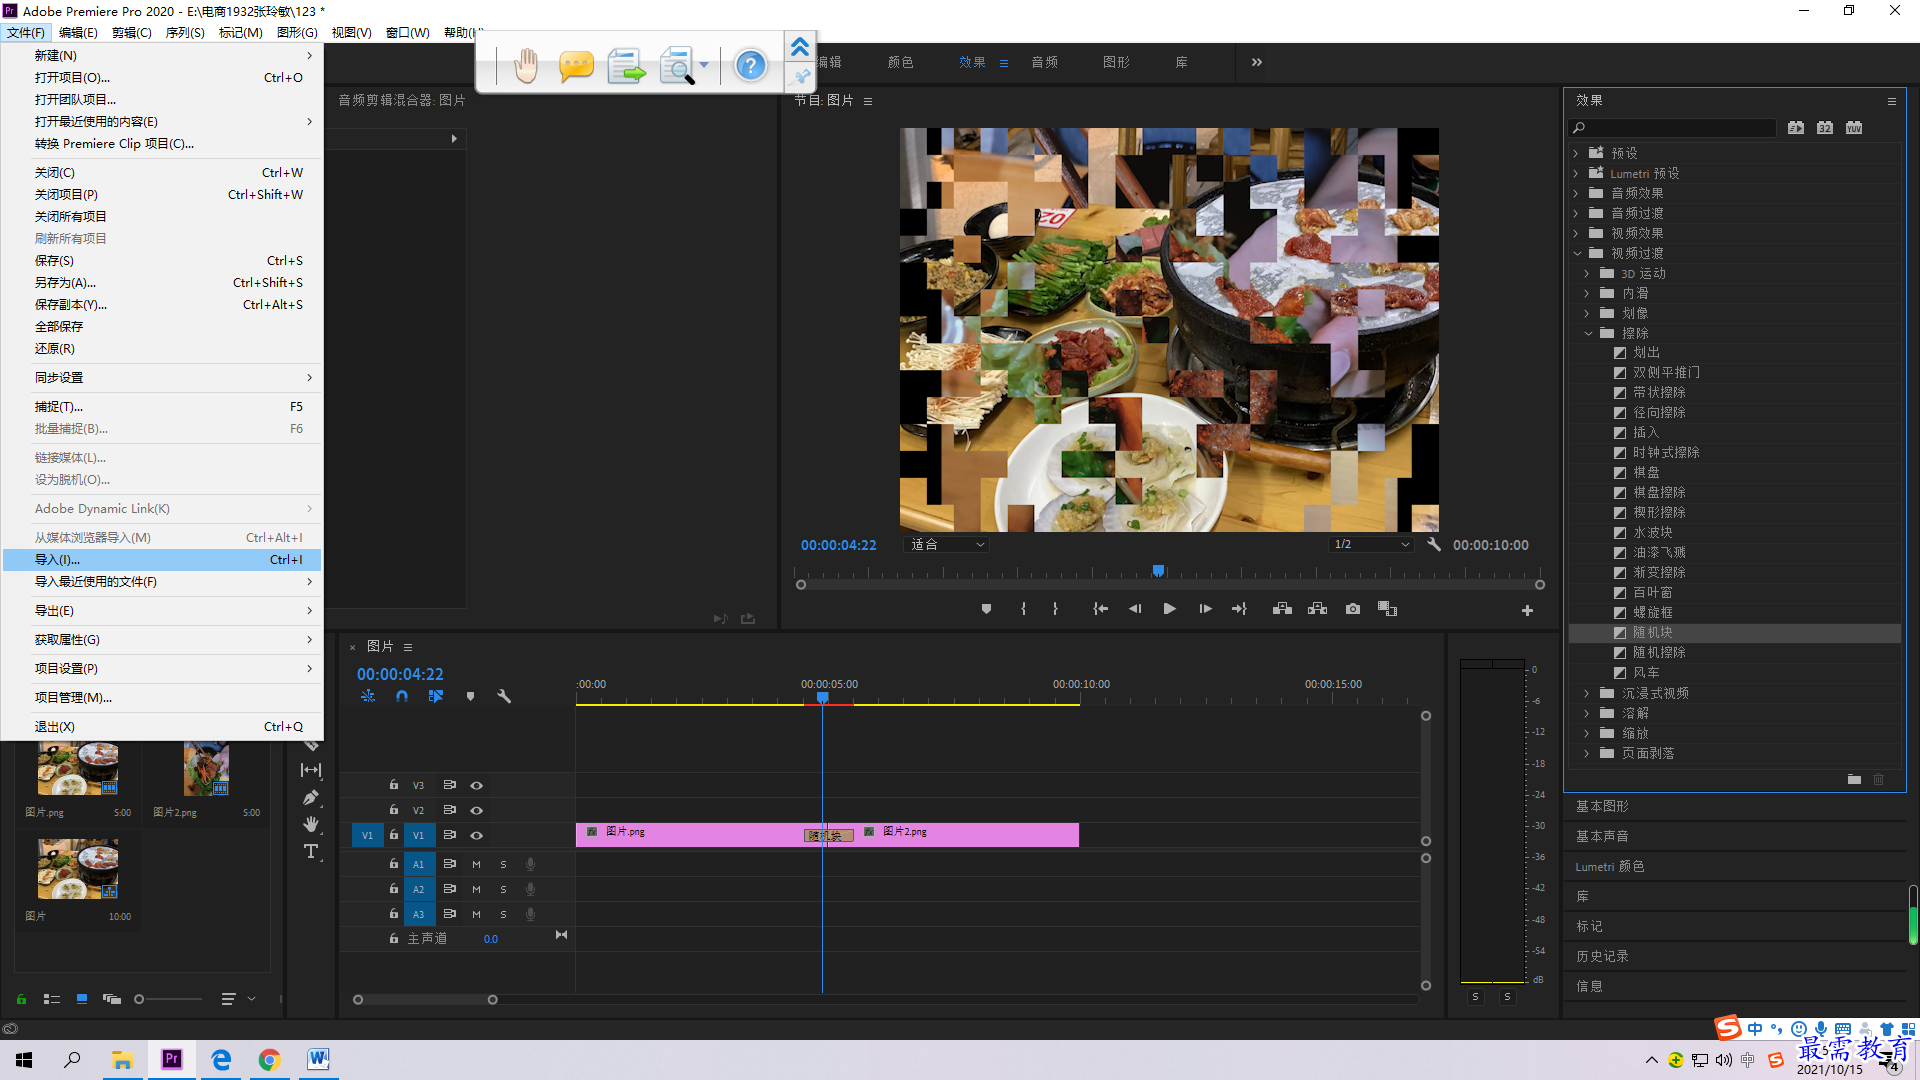Click the Accelerated Effects filter icon
This screenshot has height=1080, width=1920.
coord(1796,128)
